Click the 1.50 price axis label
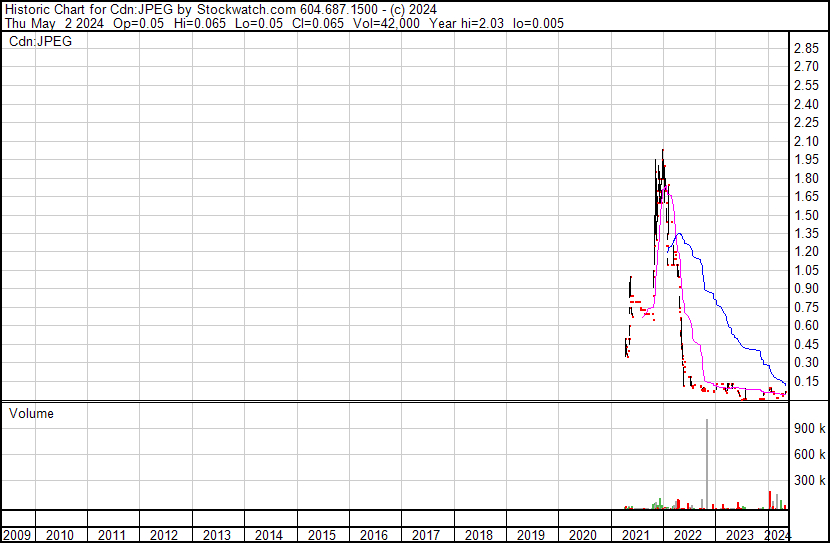Image resolution: width=830 pixels, height=543 pixels. [806, 215]
